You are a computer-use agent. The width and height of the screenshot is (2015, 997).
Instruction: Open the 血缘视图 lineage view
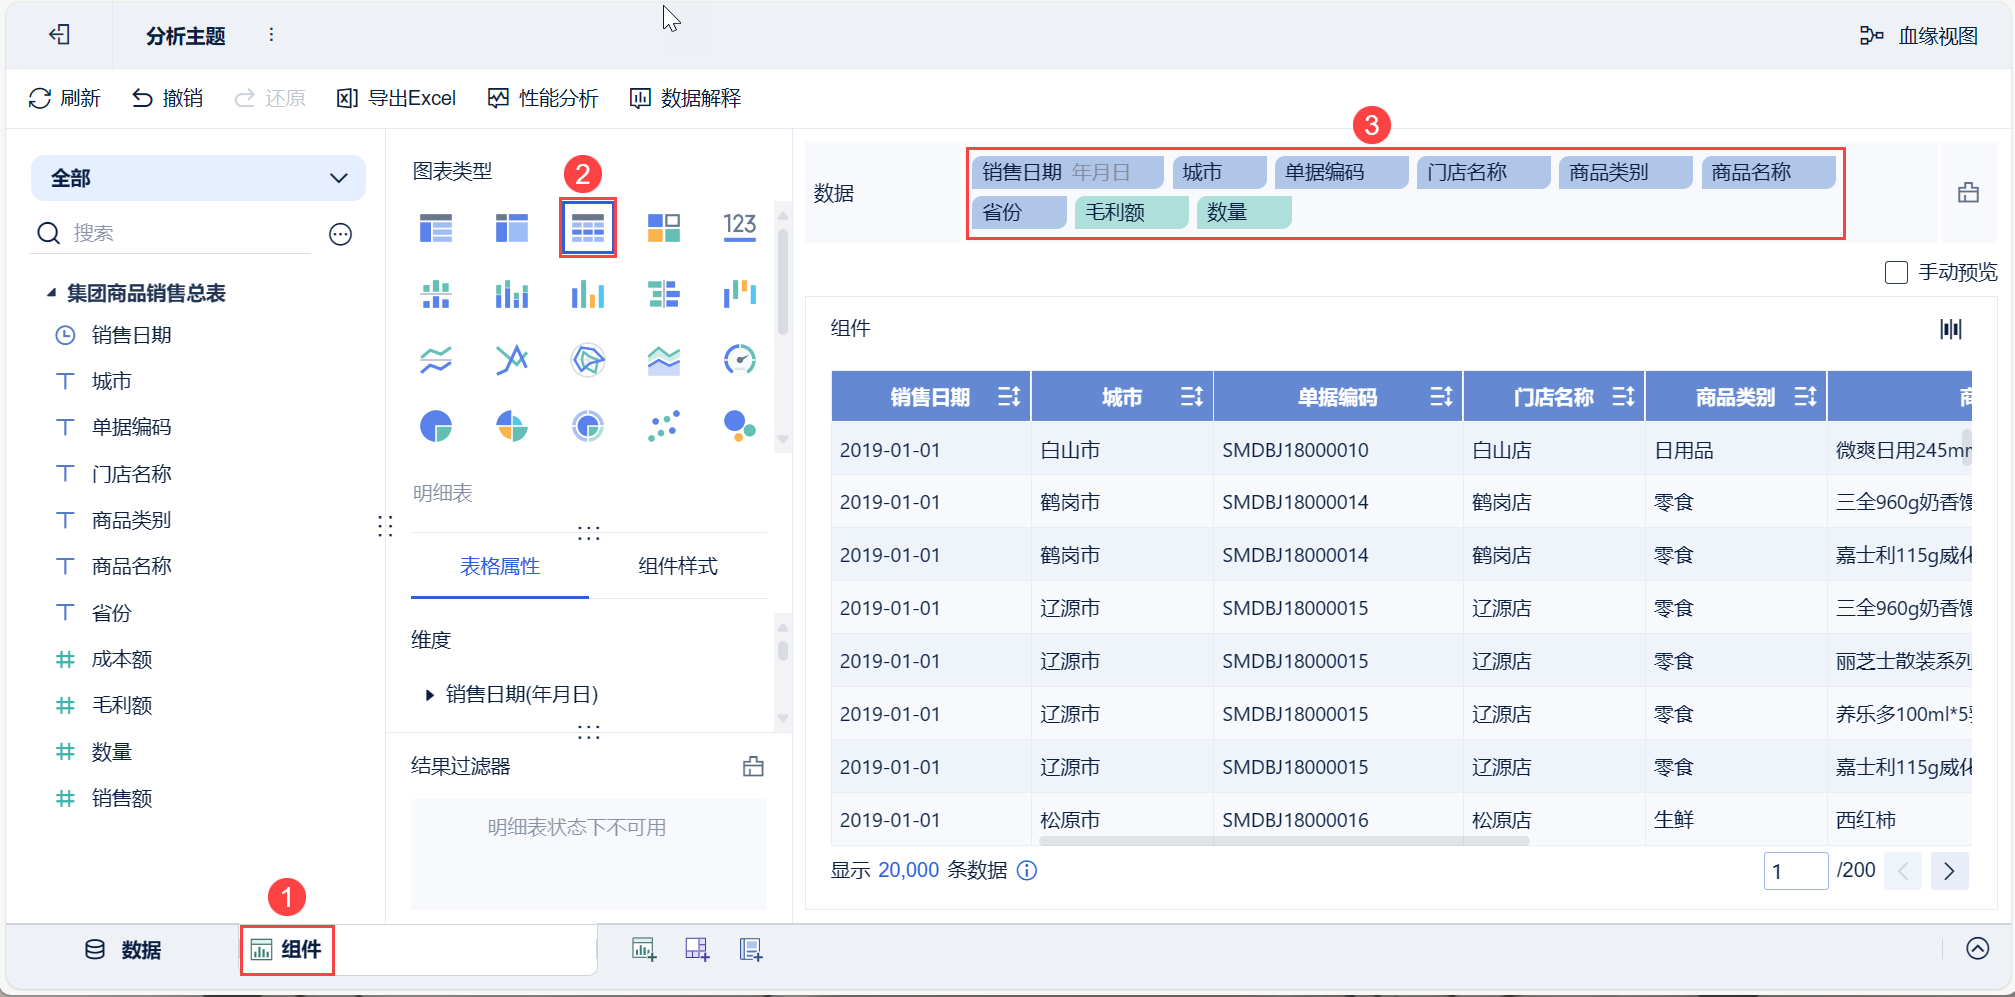(x=1918, y=36)
